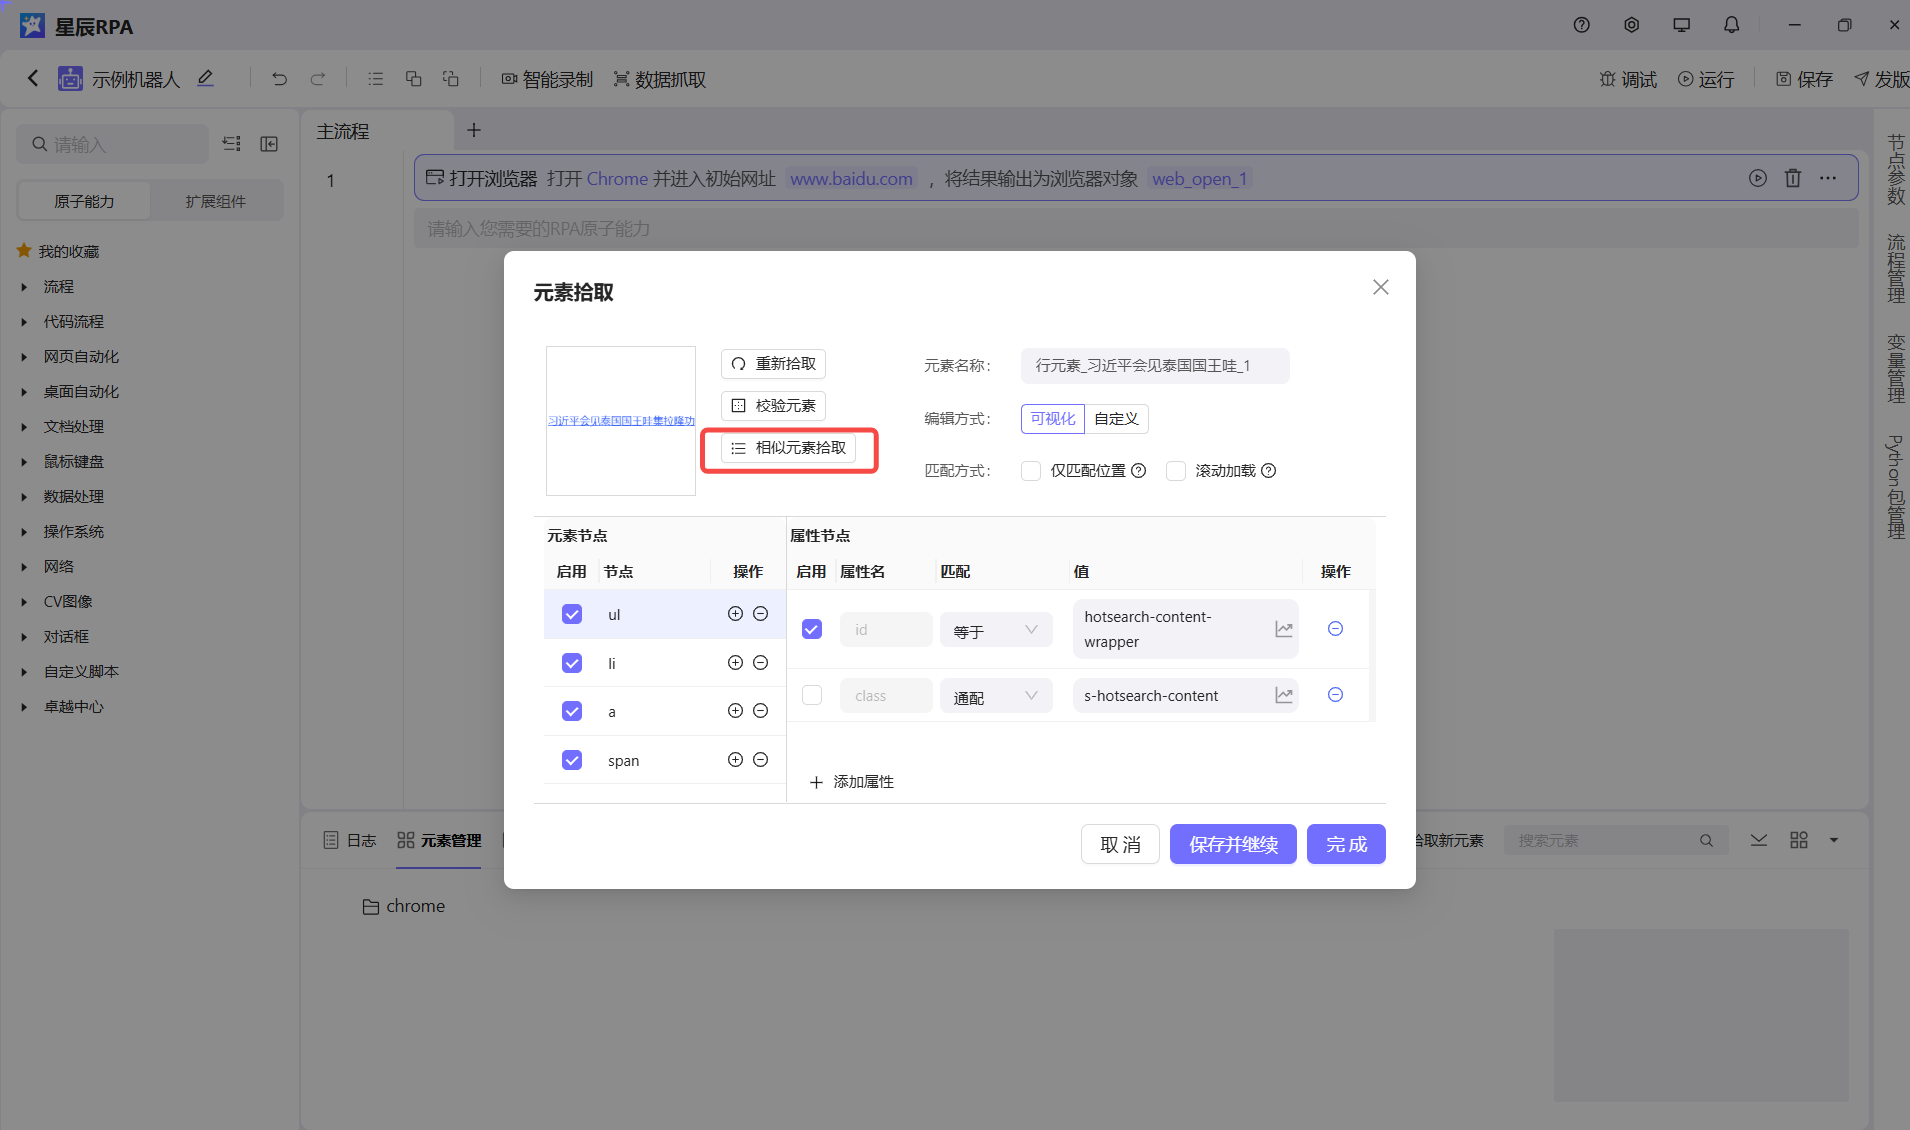Click help icon beside 仅匹配位置

point(1138,471)
